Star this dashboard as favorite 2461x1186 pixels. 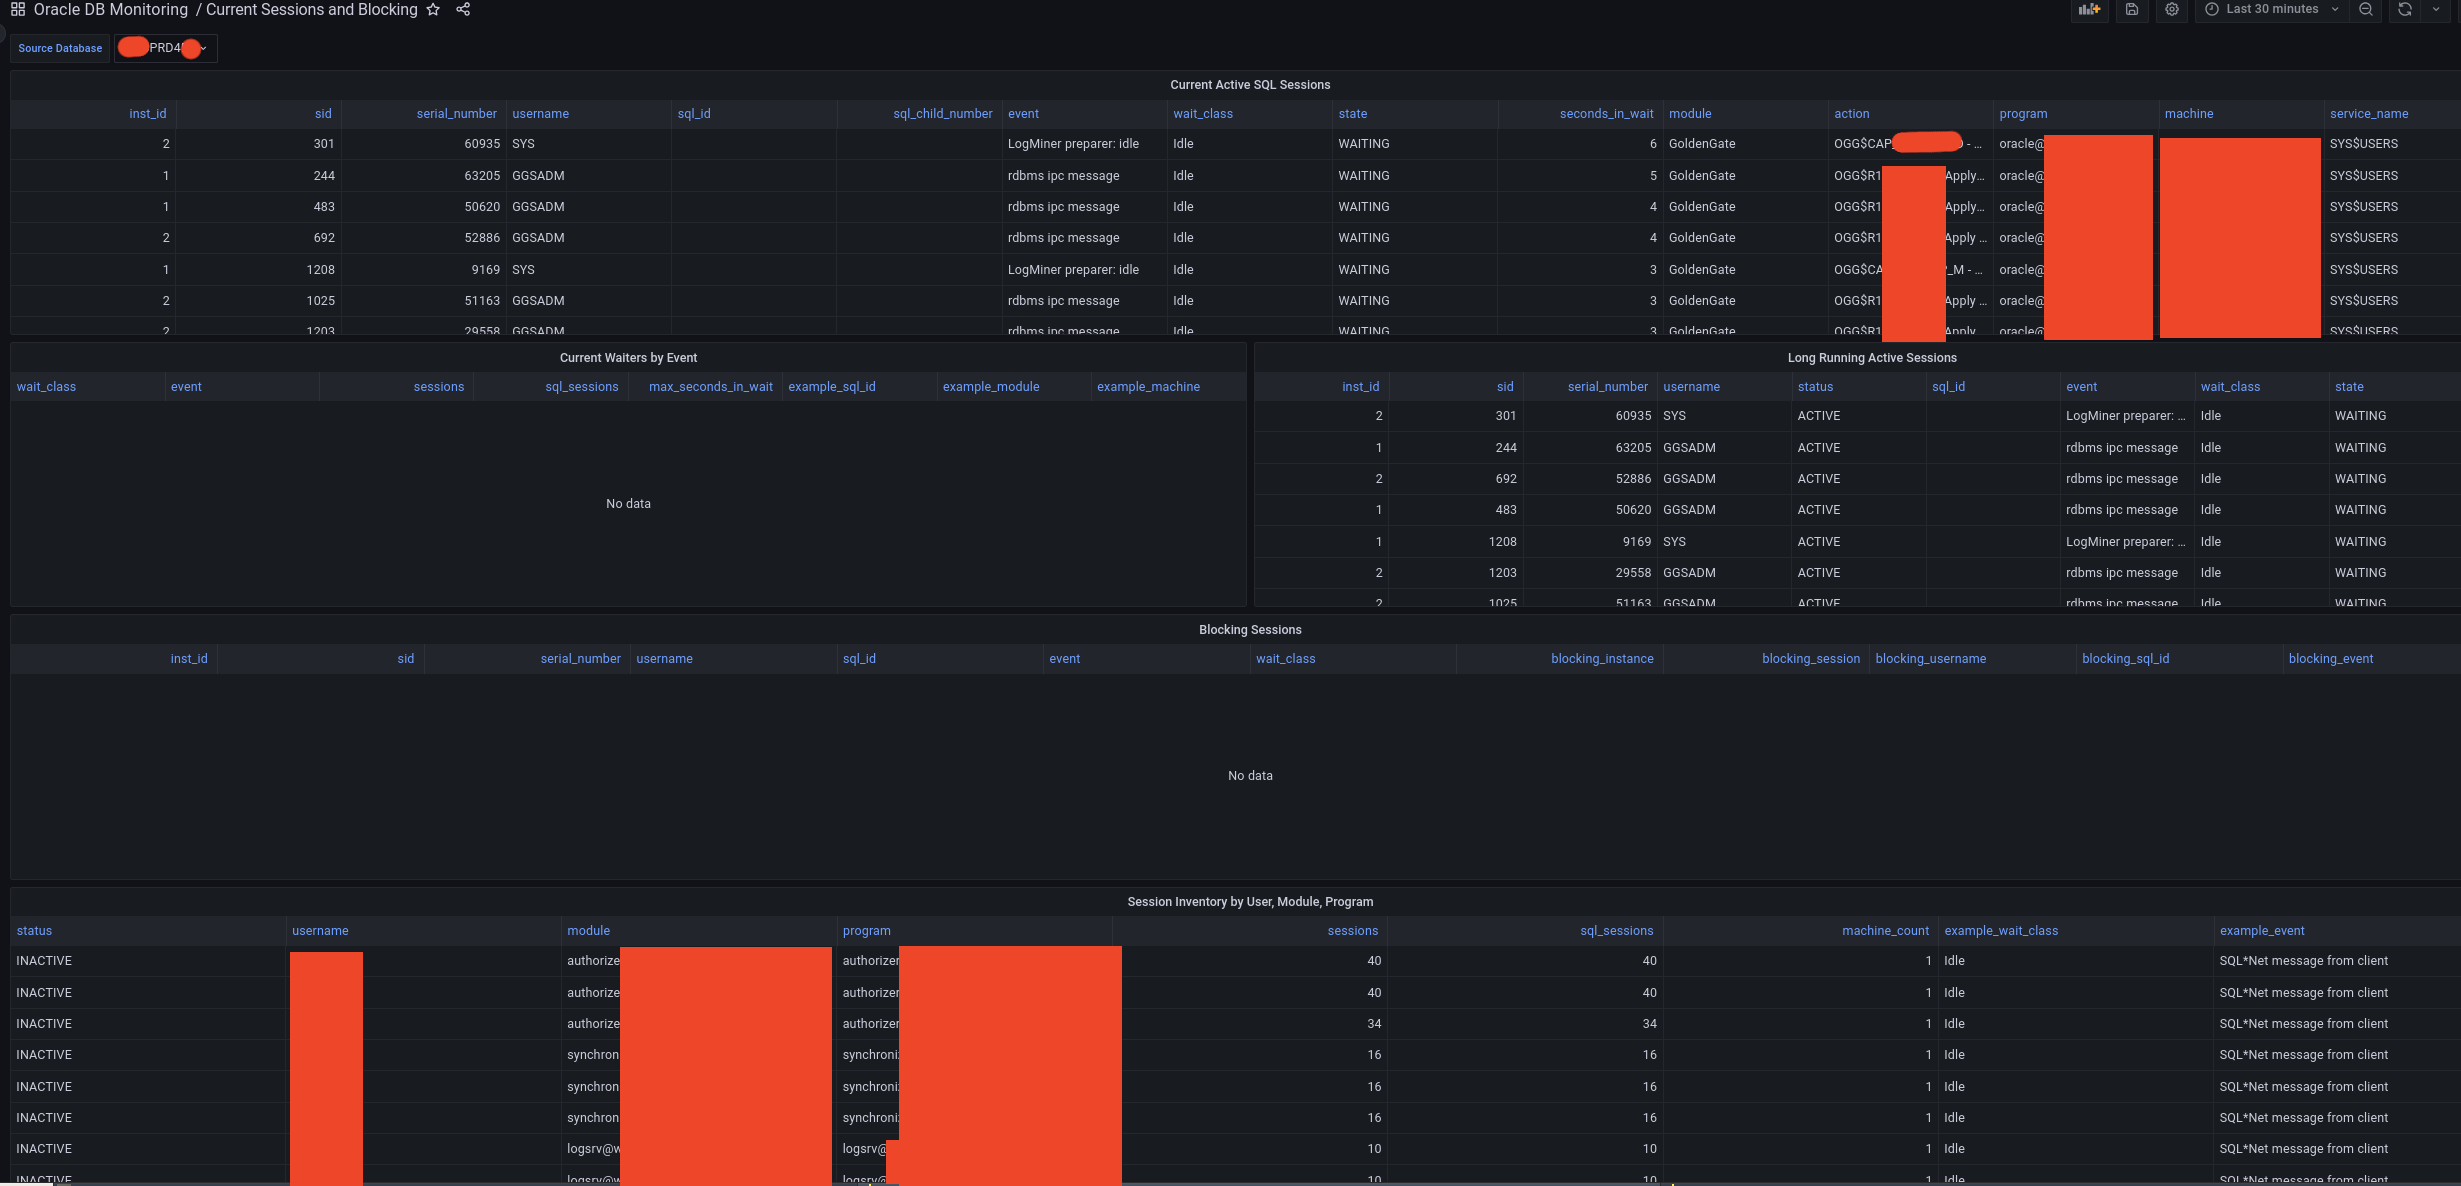click(433, 9)
